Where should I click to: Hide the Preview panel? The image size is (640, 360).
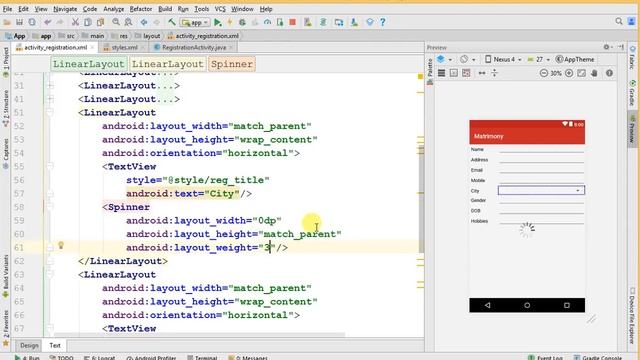tap(620, 47)
